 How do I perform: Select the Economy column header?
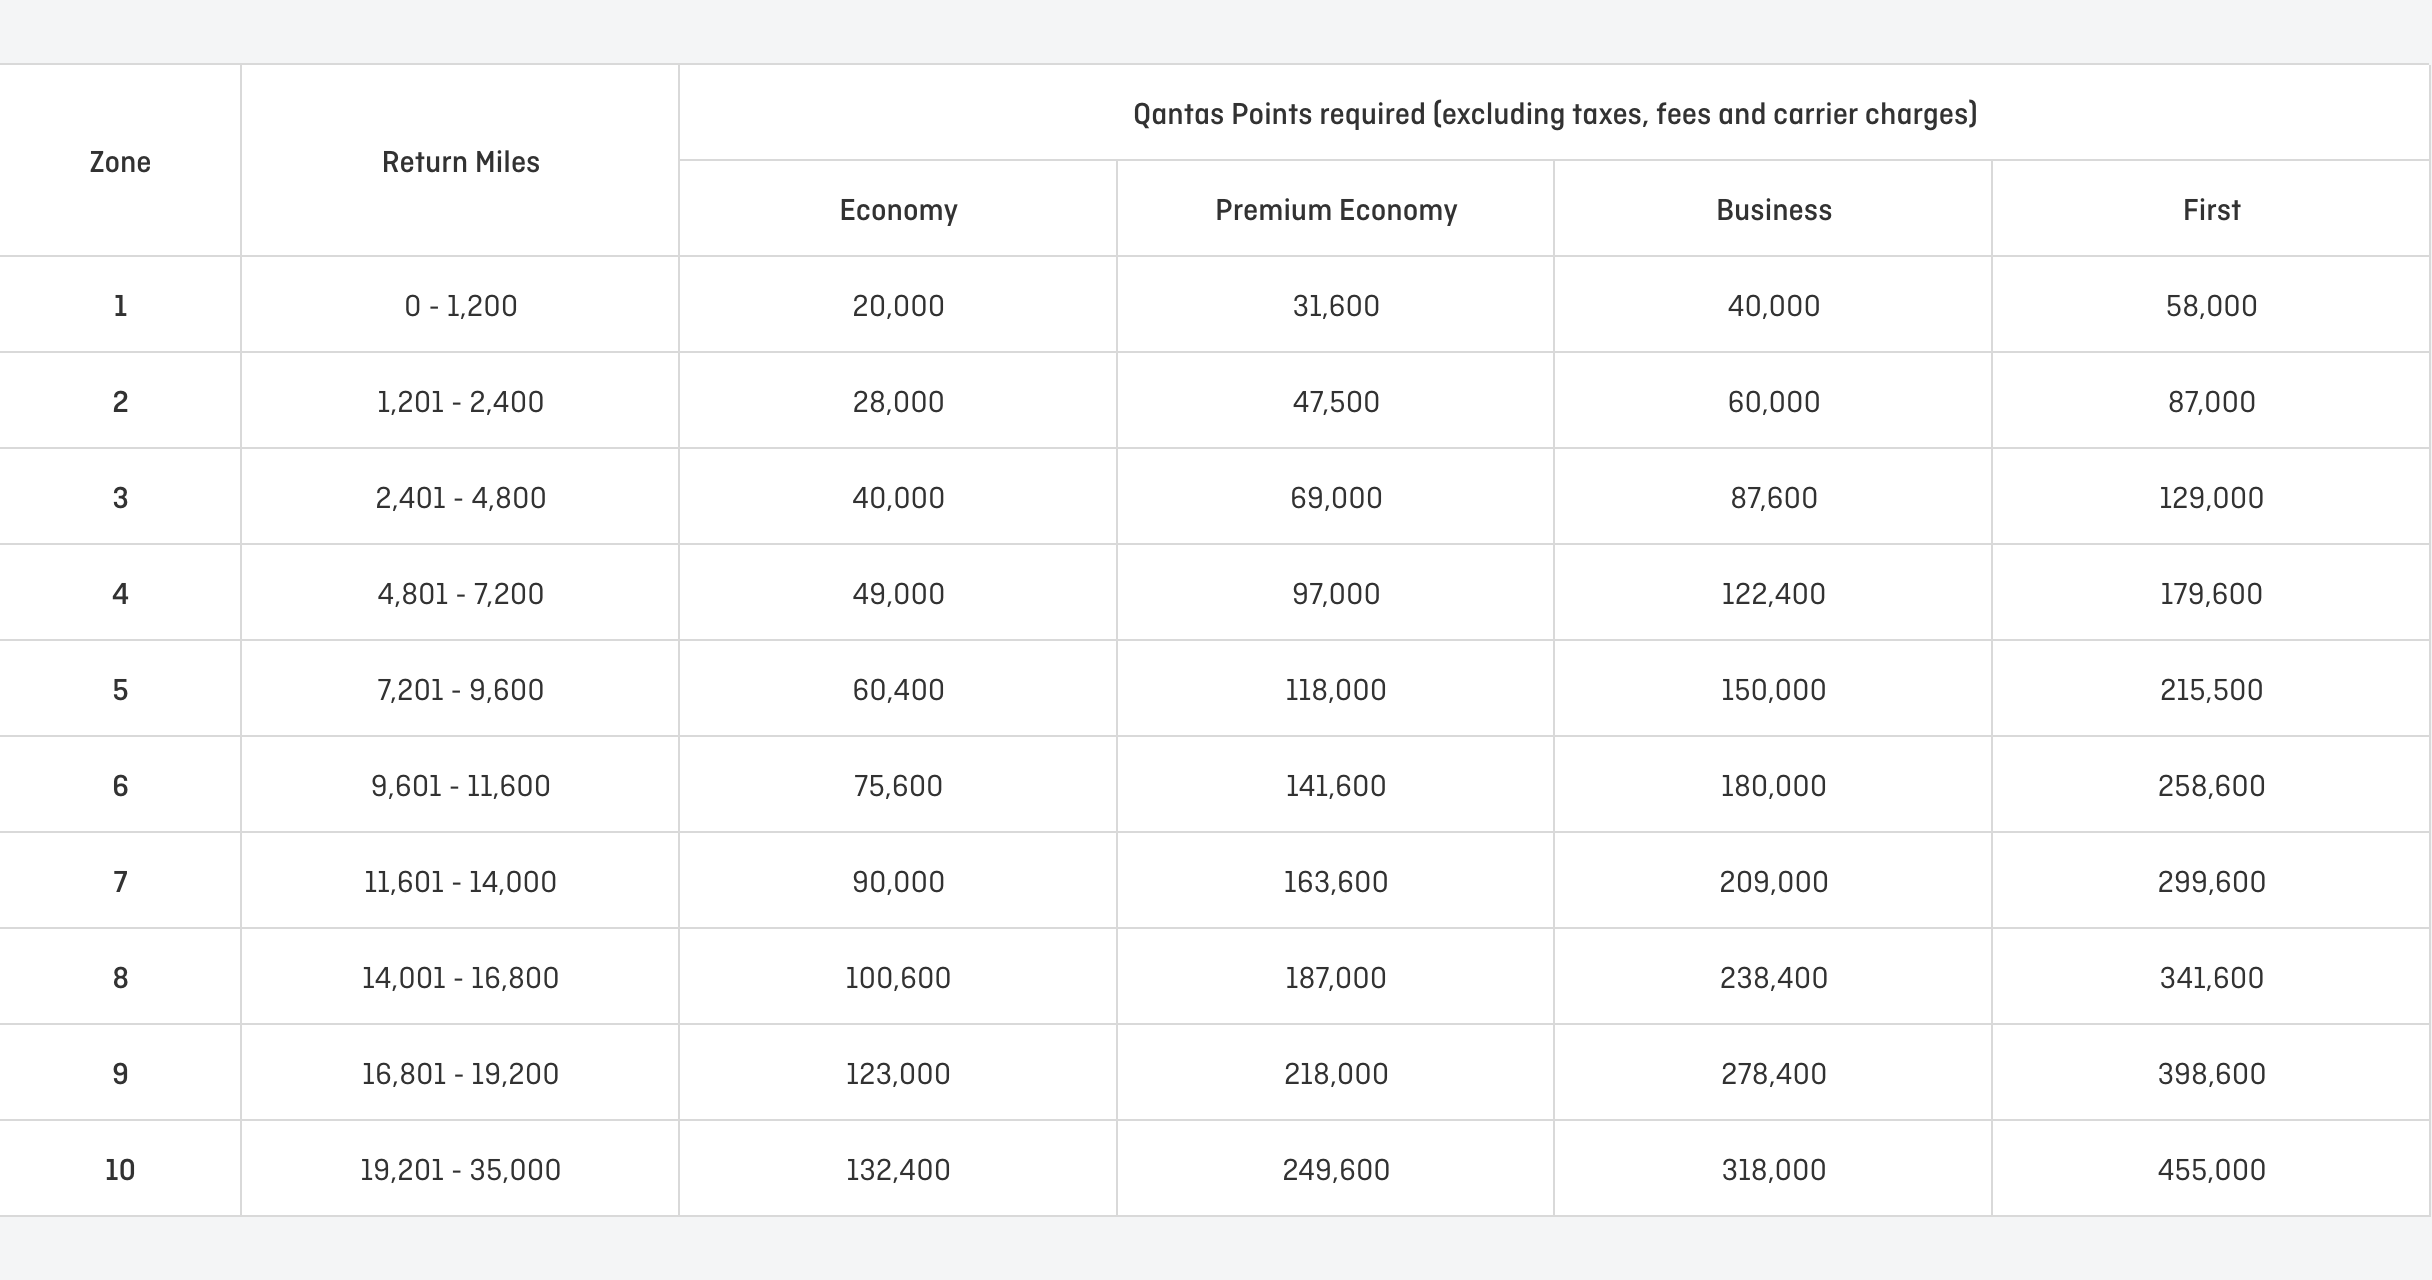[897, 210]
